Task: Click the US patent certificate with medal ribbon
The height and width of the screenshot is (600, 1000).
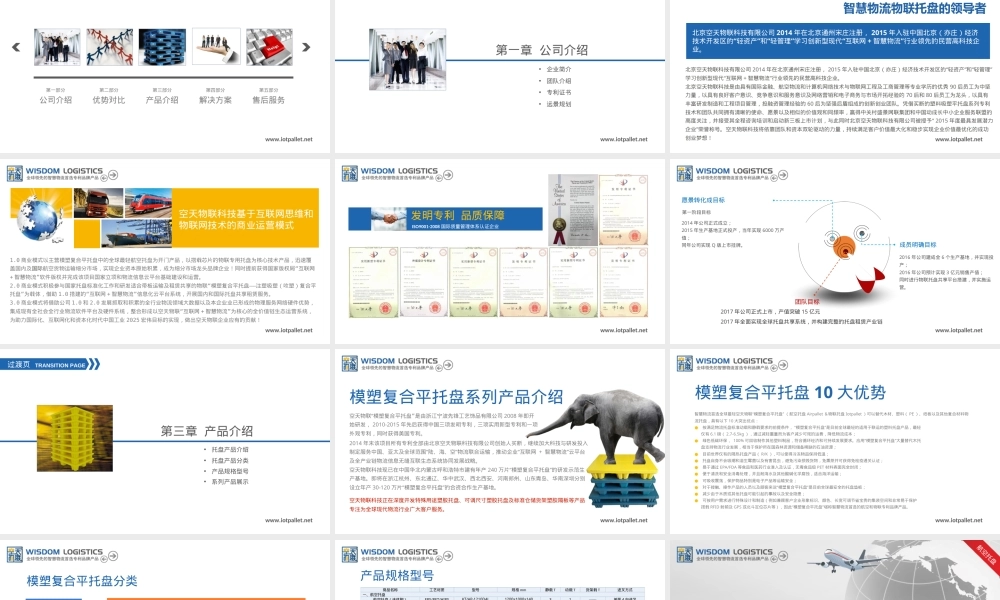Action: [x=572, y=209]
